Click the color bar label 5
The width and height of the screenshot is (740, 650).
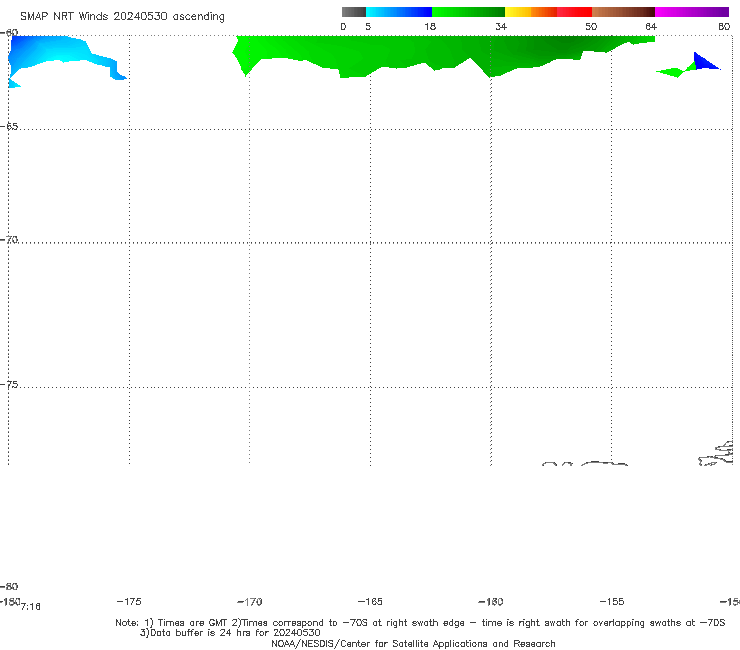(x=368, y=26)
